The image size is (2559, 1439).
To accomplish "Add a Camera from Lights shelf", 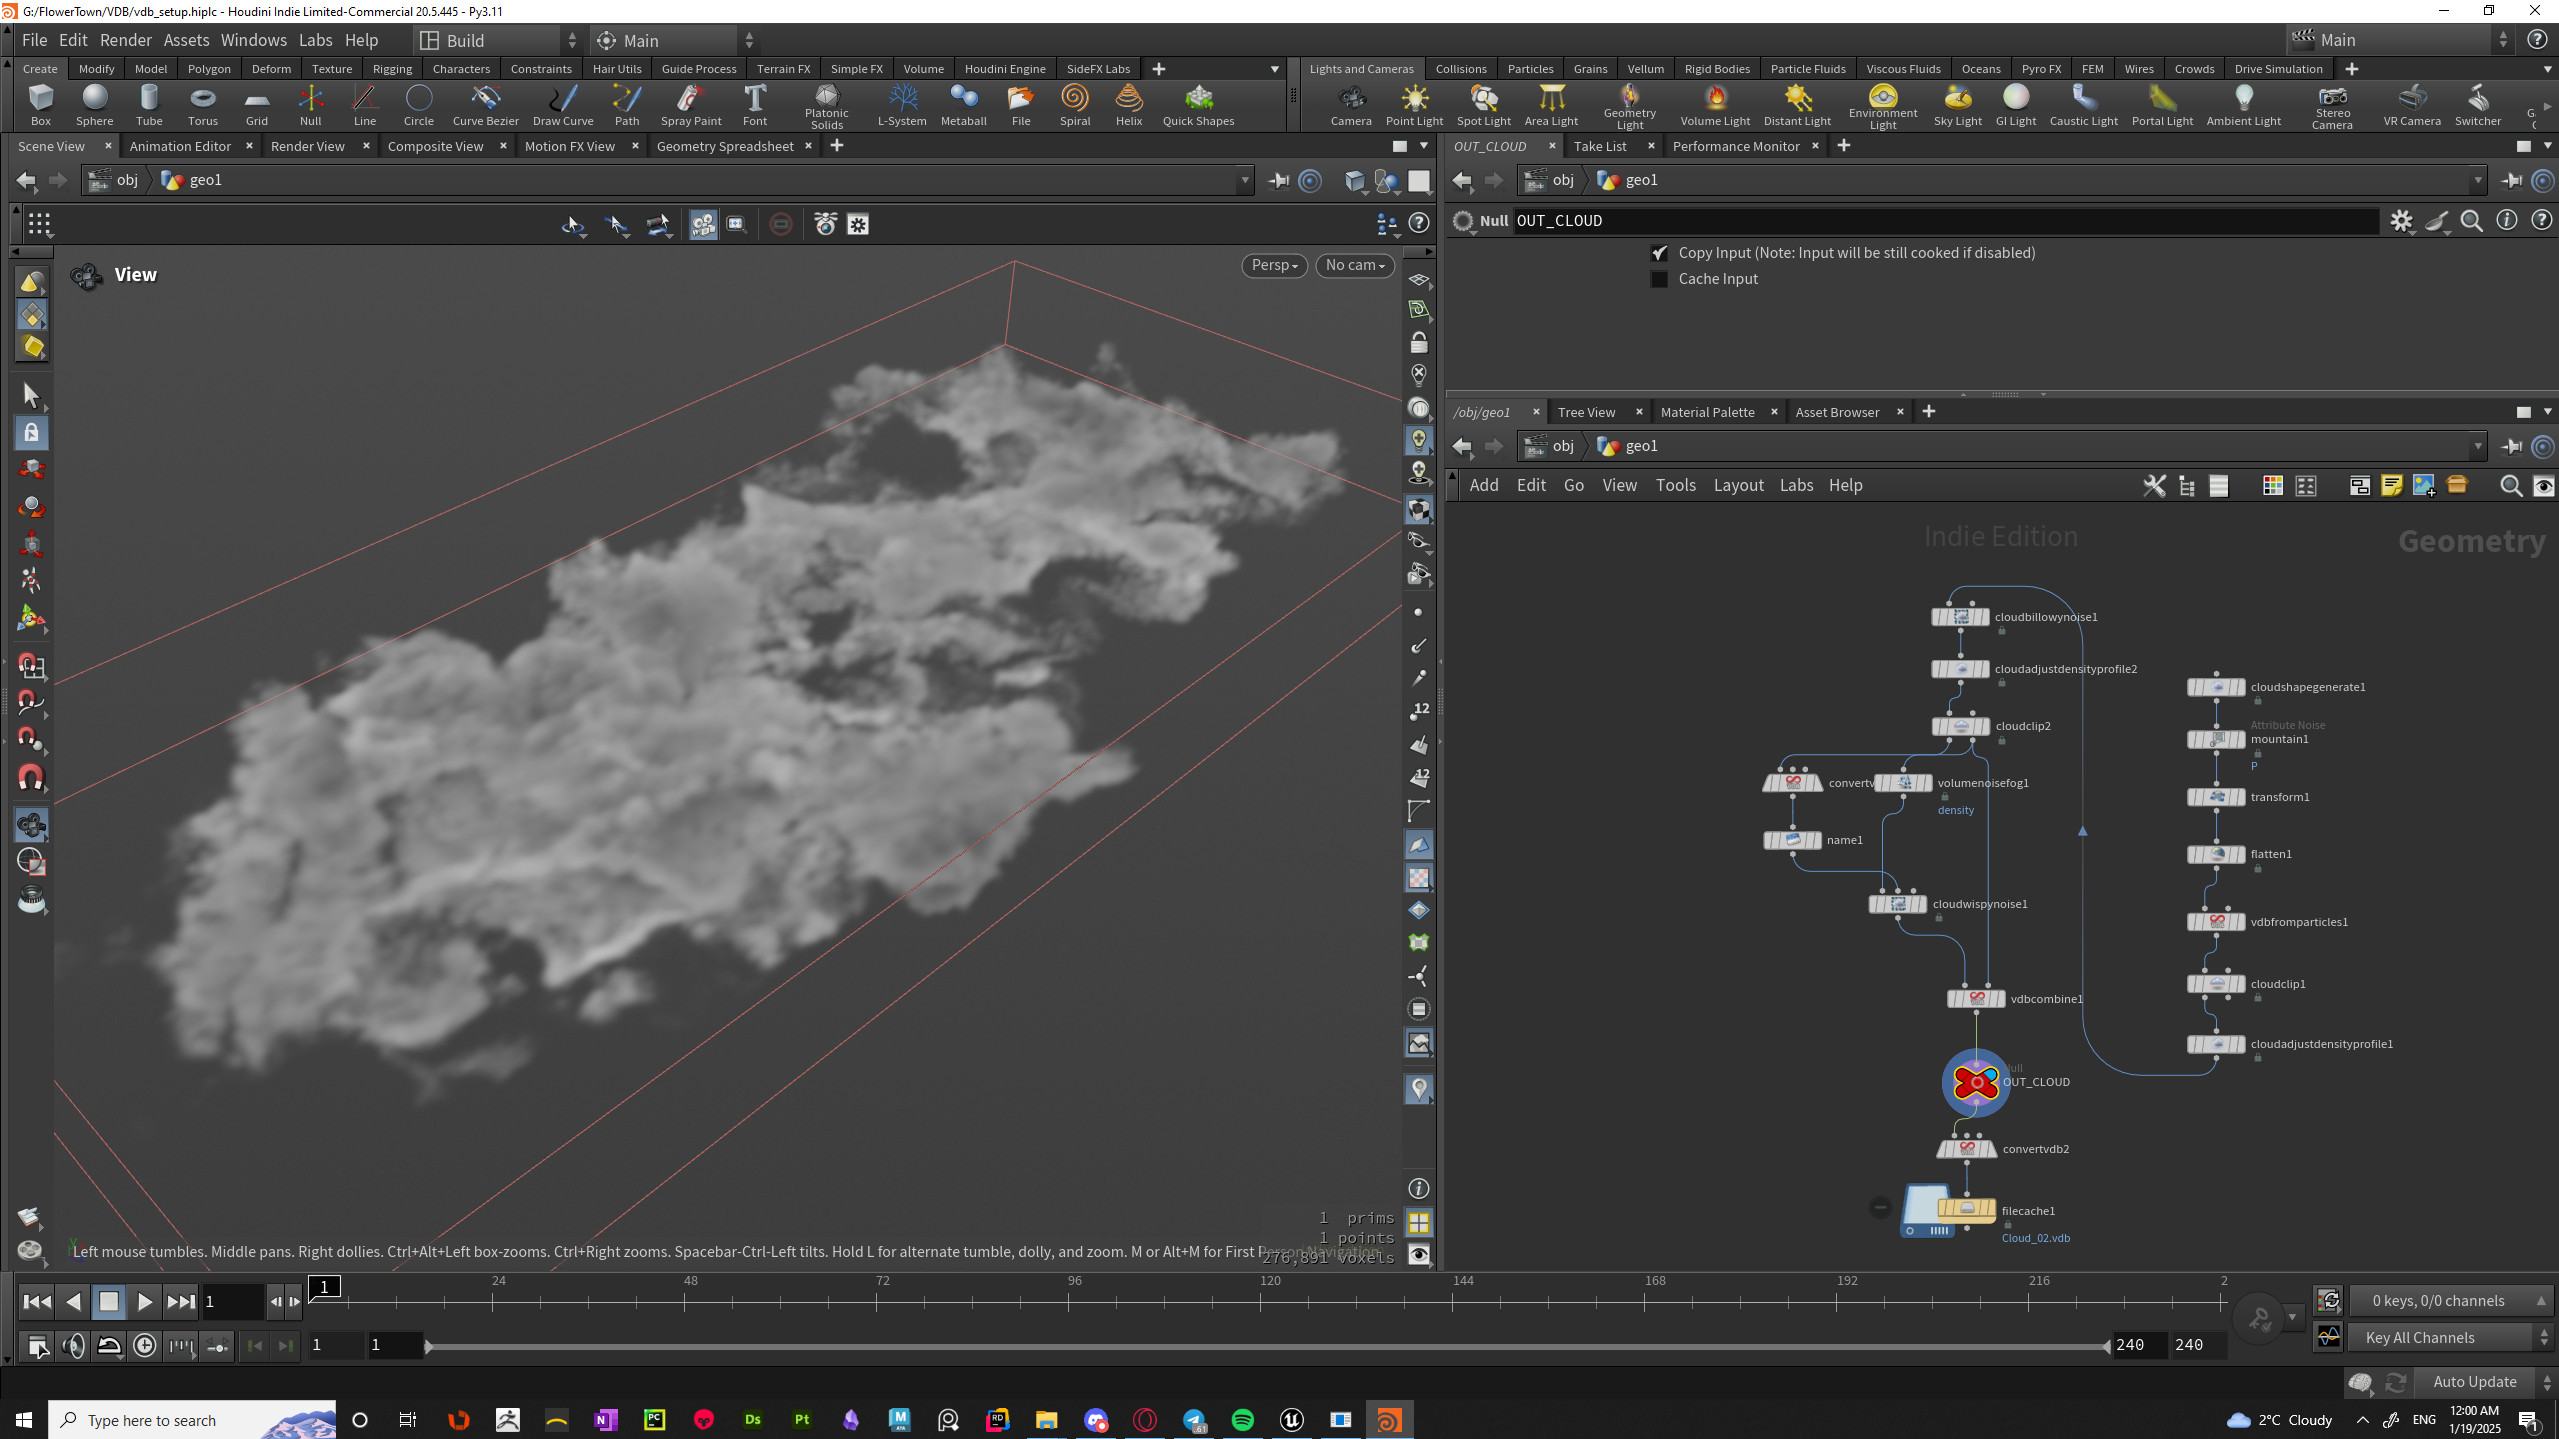I will point(1351,105).
